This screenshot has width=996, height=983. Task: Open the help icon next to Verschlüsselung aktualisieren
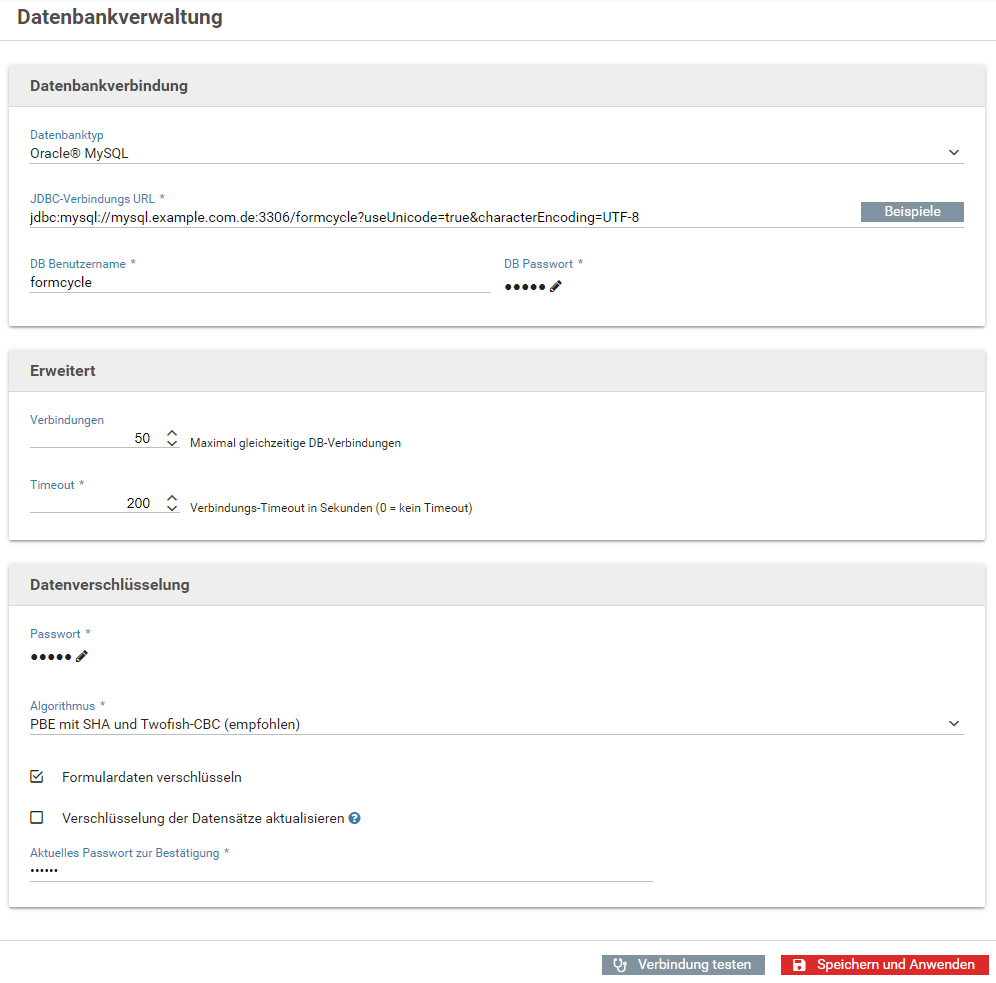coord(354,818)
